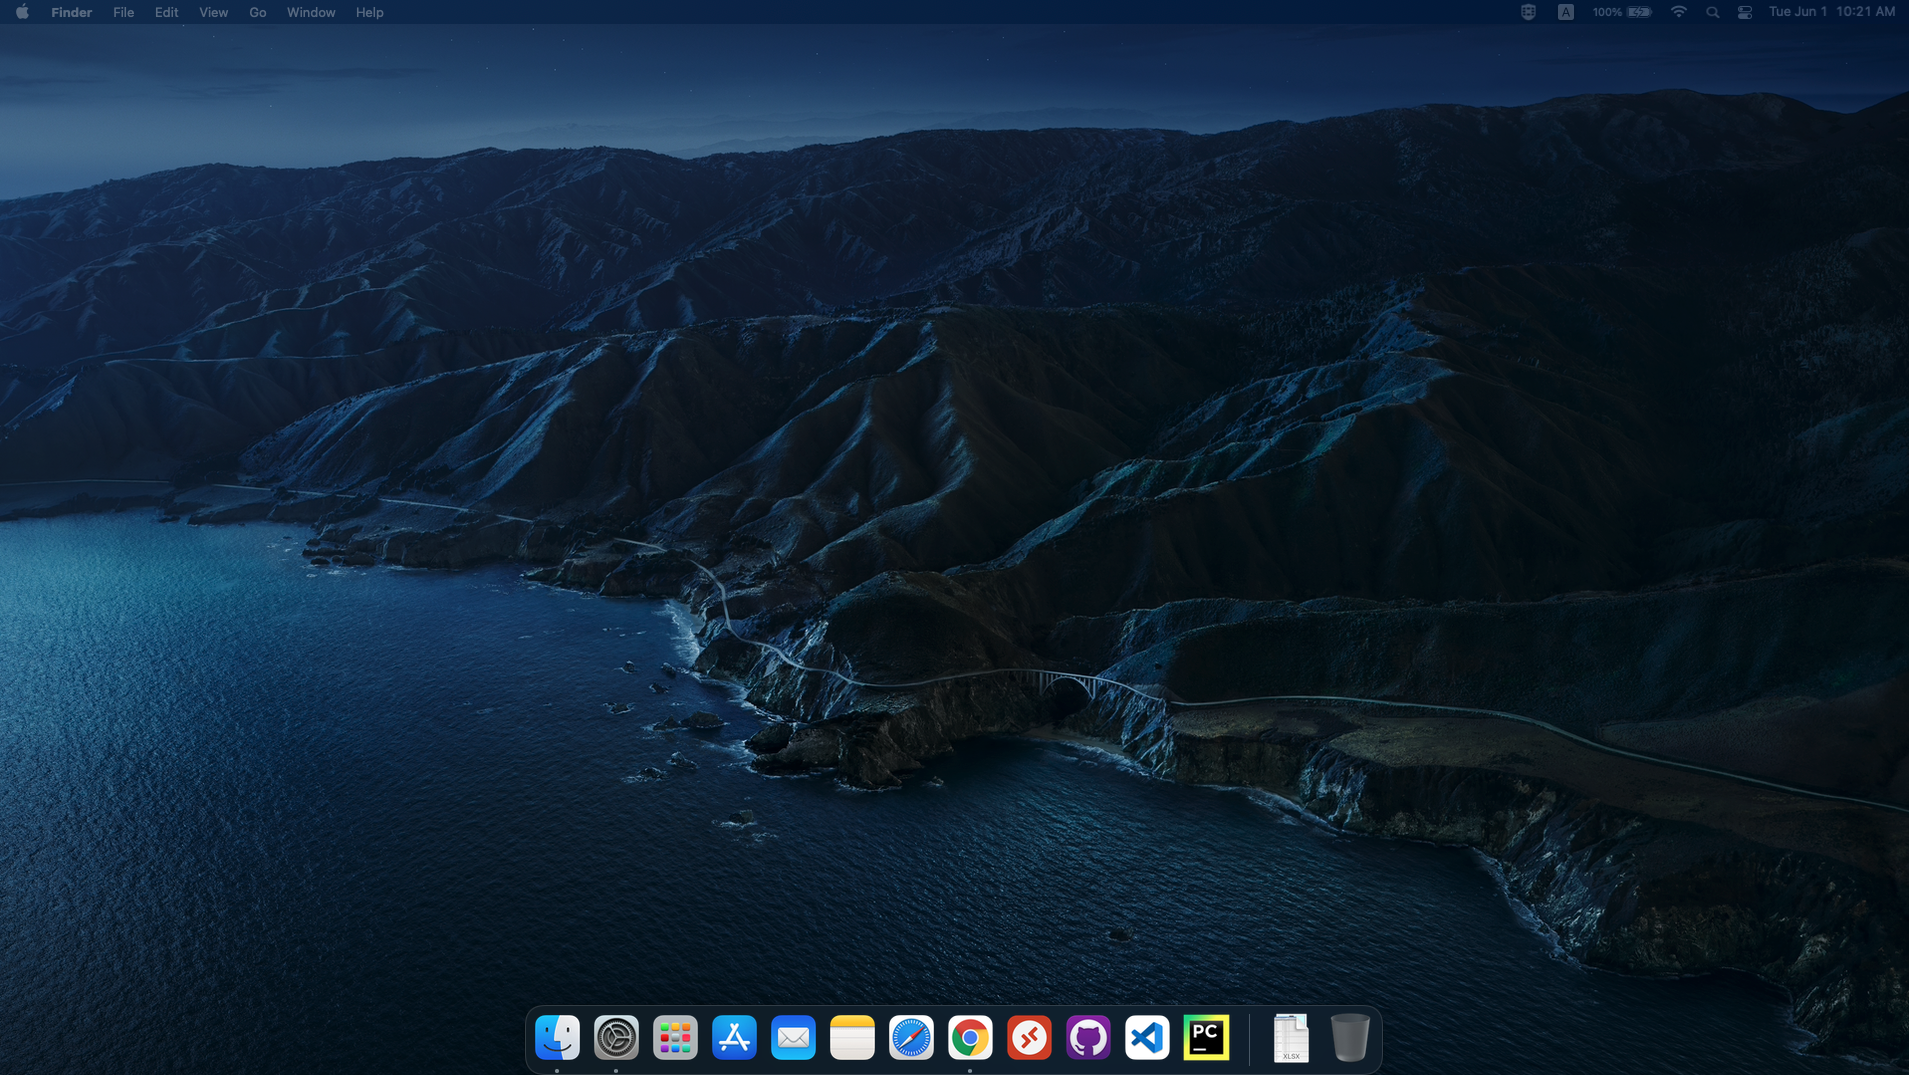Launch Google Chrome from the dock
This screenshot has height=1075, width=1909.
[x=970, y=1037]
